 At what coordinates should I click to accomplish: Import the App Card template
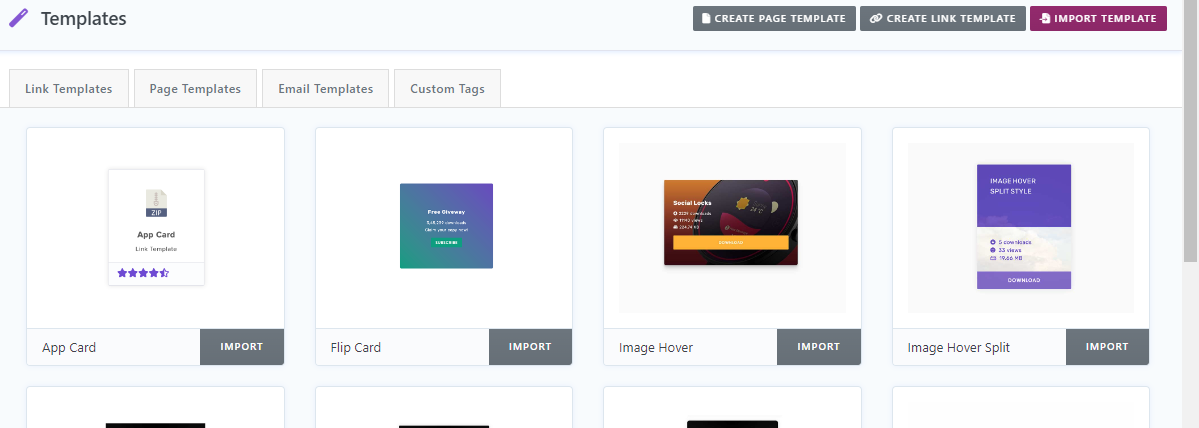pyautogui.click(x=242, y=347)
